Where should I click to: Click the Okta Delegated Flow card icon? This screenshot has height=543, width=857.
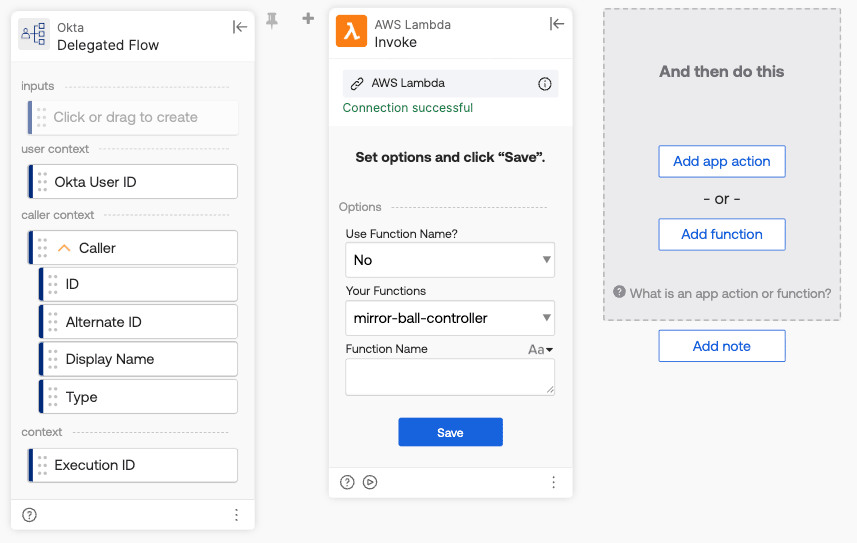pyautogui.click(x=33, y=34)
